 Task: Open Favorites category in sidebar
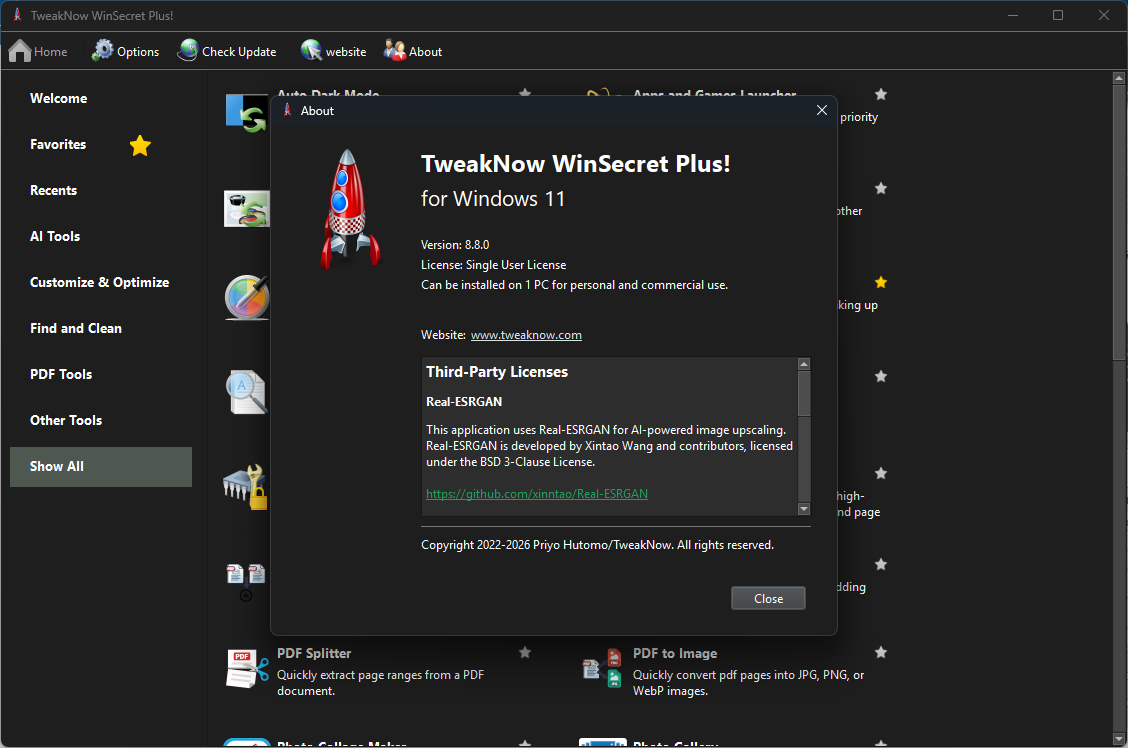(101, 145)
